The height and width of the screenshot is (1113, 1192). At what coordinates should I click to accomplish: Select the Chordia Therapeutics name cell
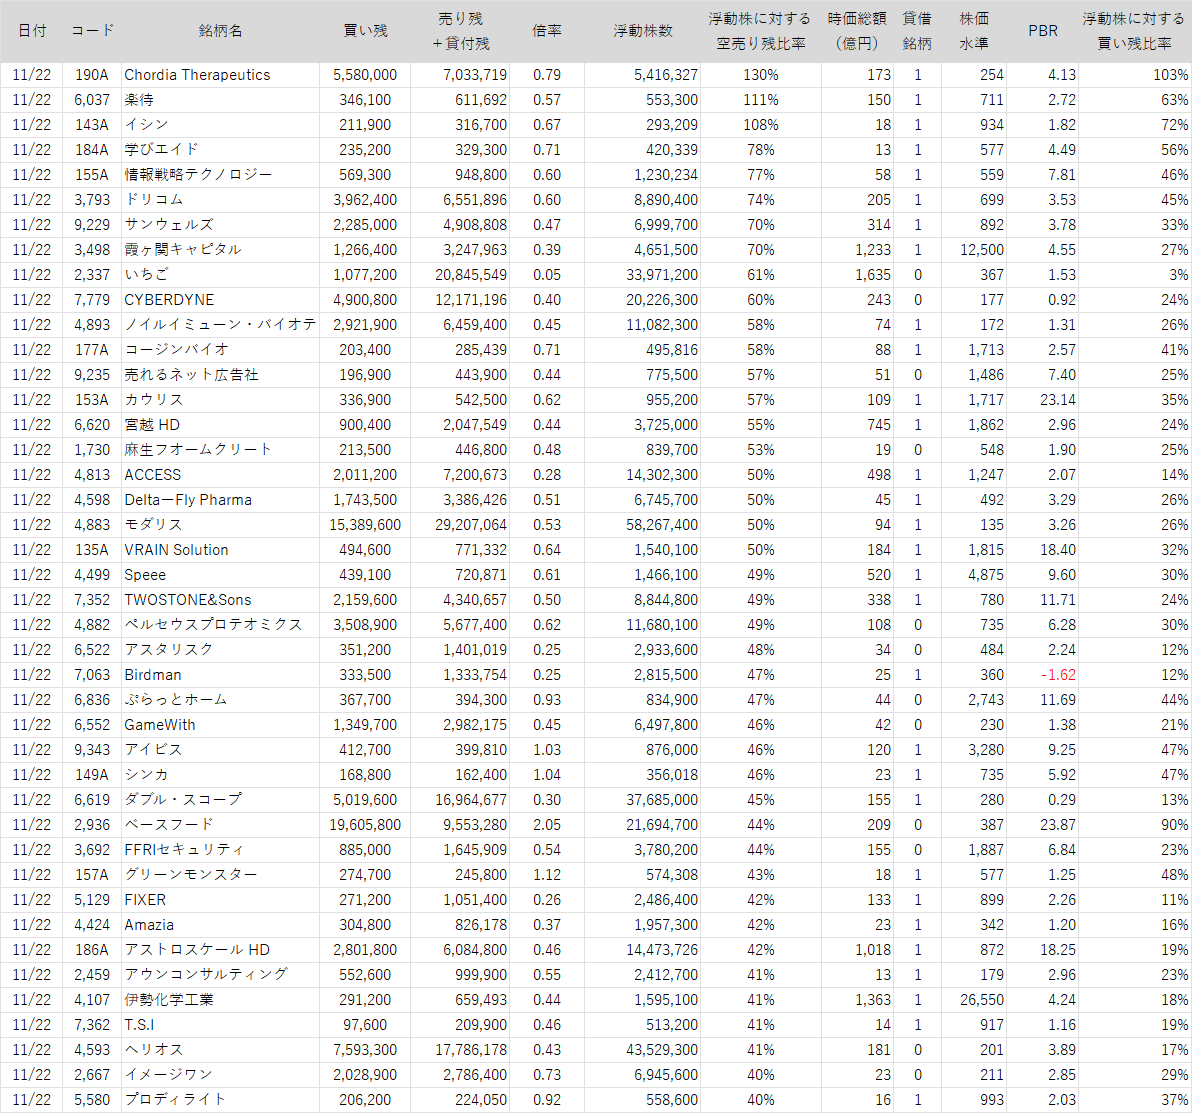(x=197, y=75)
